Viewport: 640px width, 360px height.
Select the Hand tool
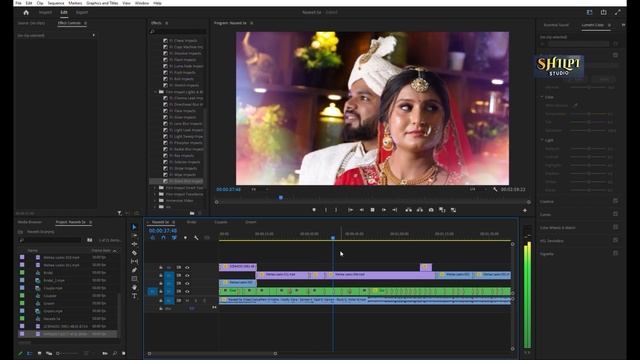point(134,287)
